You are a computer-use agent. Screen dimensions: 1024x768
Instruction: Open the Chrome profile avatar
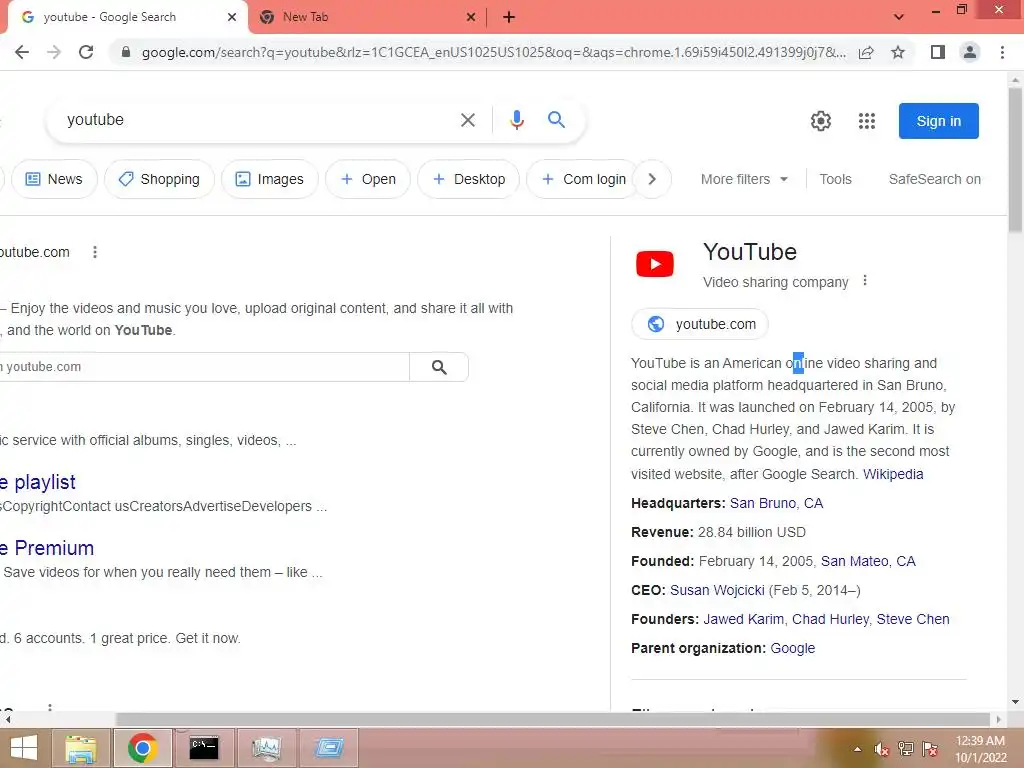coord(970,52)
